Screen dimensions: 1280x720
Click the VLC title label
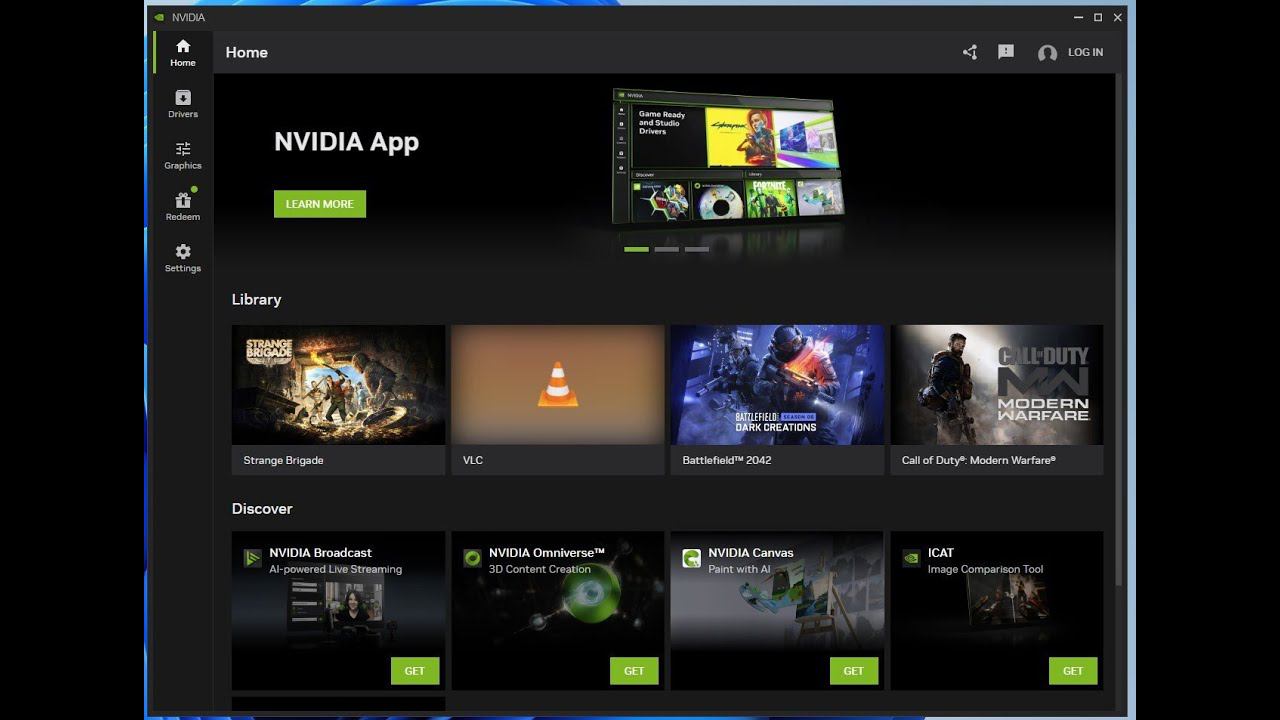[473, 460]
